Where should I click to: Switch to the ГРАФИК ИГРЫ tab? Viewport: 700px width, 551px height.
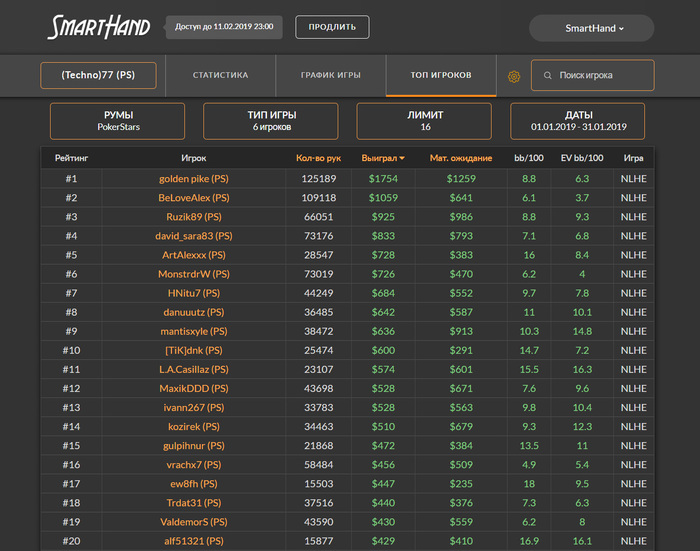pyautogui.click(x=331, y=75)
